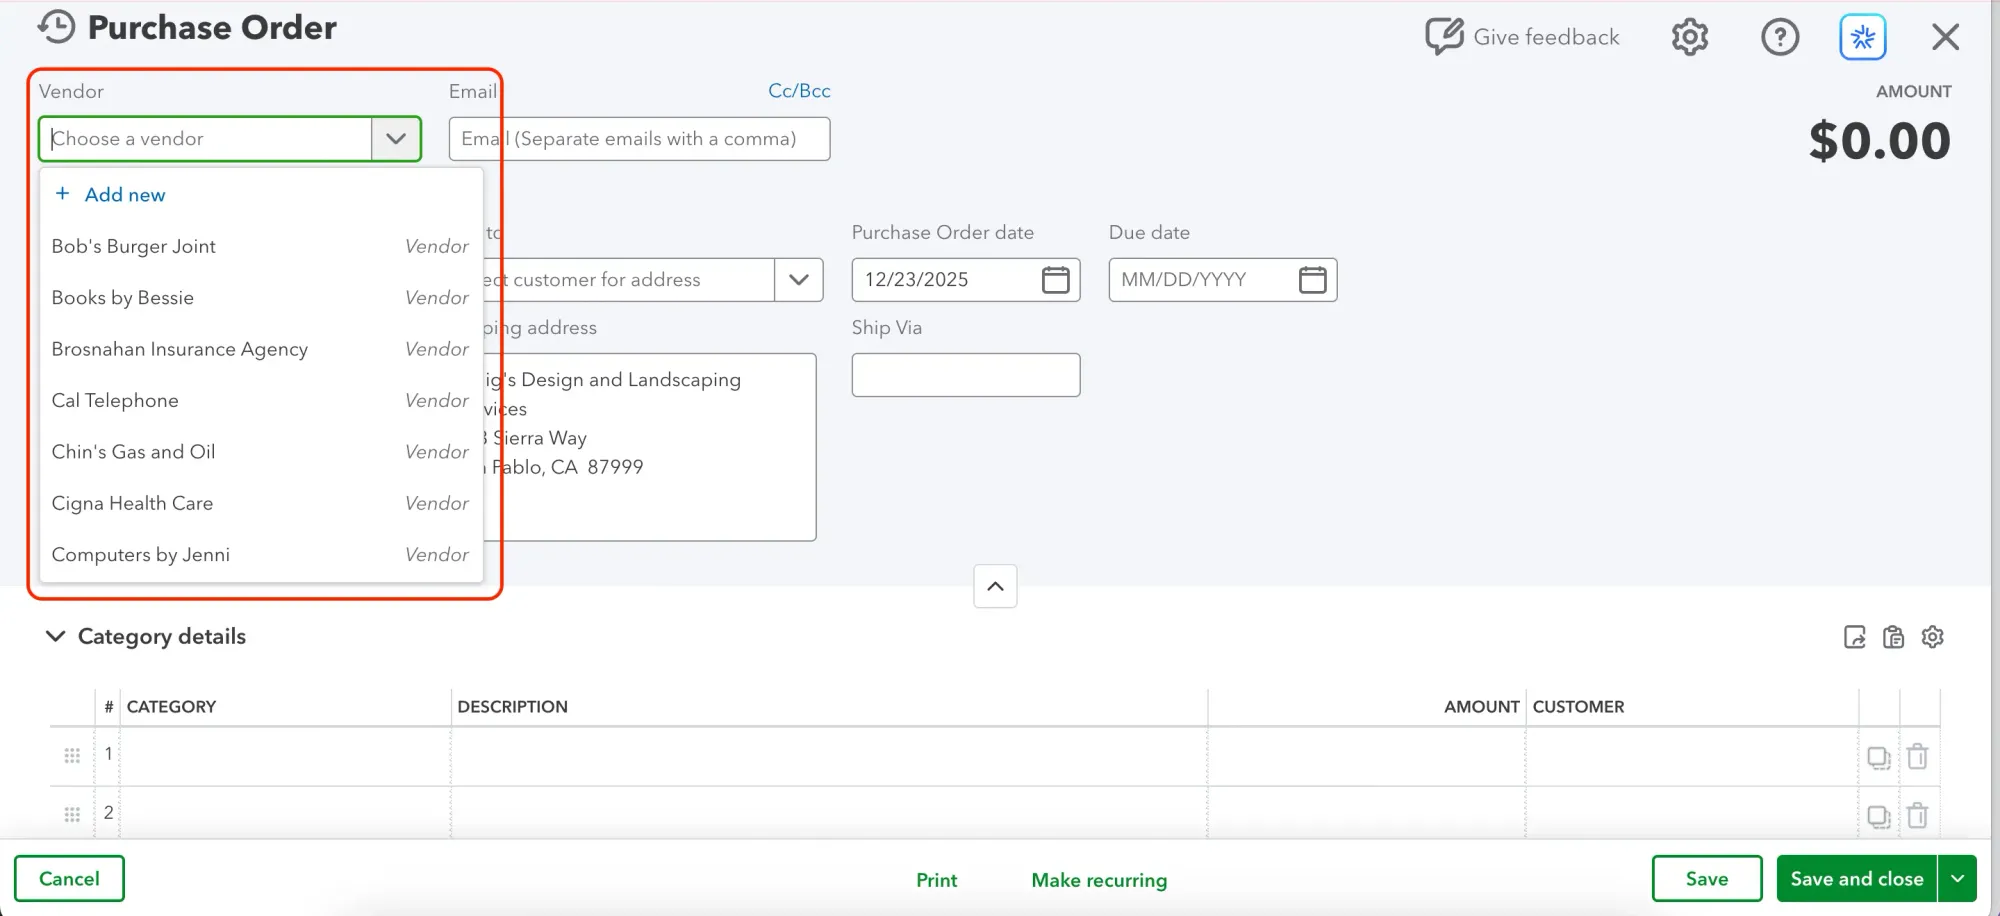Click the Give feedback icon
This screenshot has height=916, width=2000.
click(1443, 36)
